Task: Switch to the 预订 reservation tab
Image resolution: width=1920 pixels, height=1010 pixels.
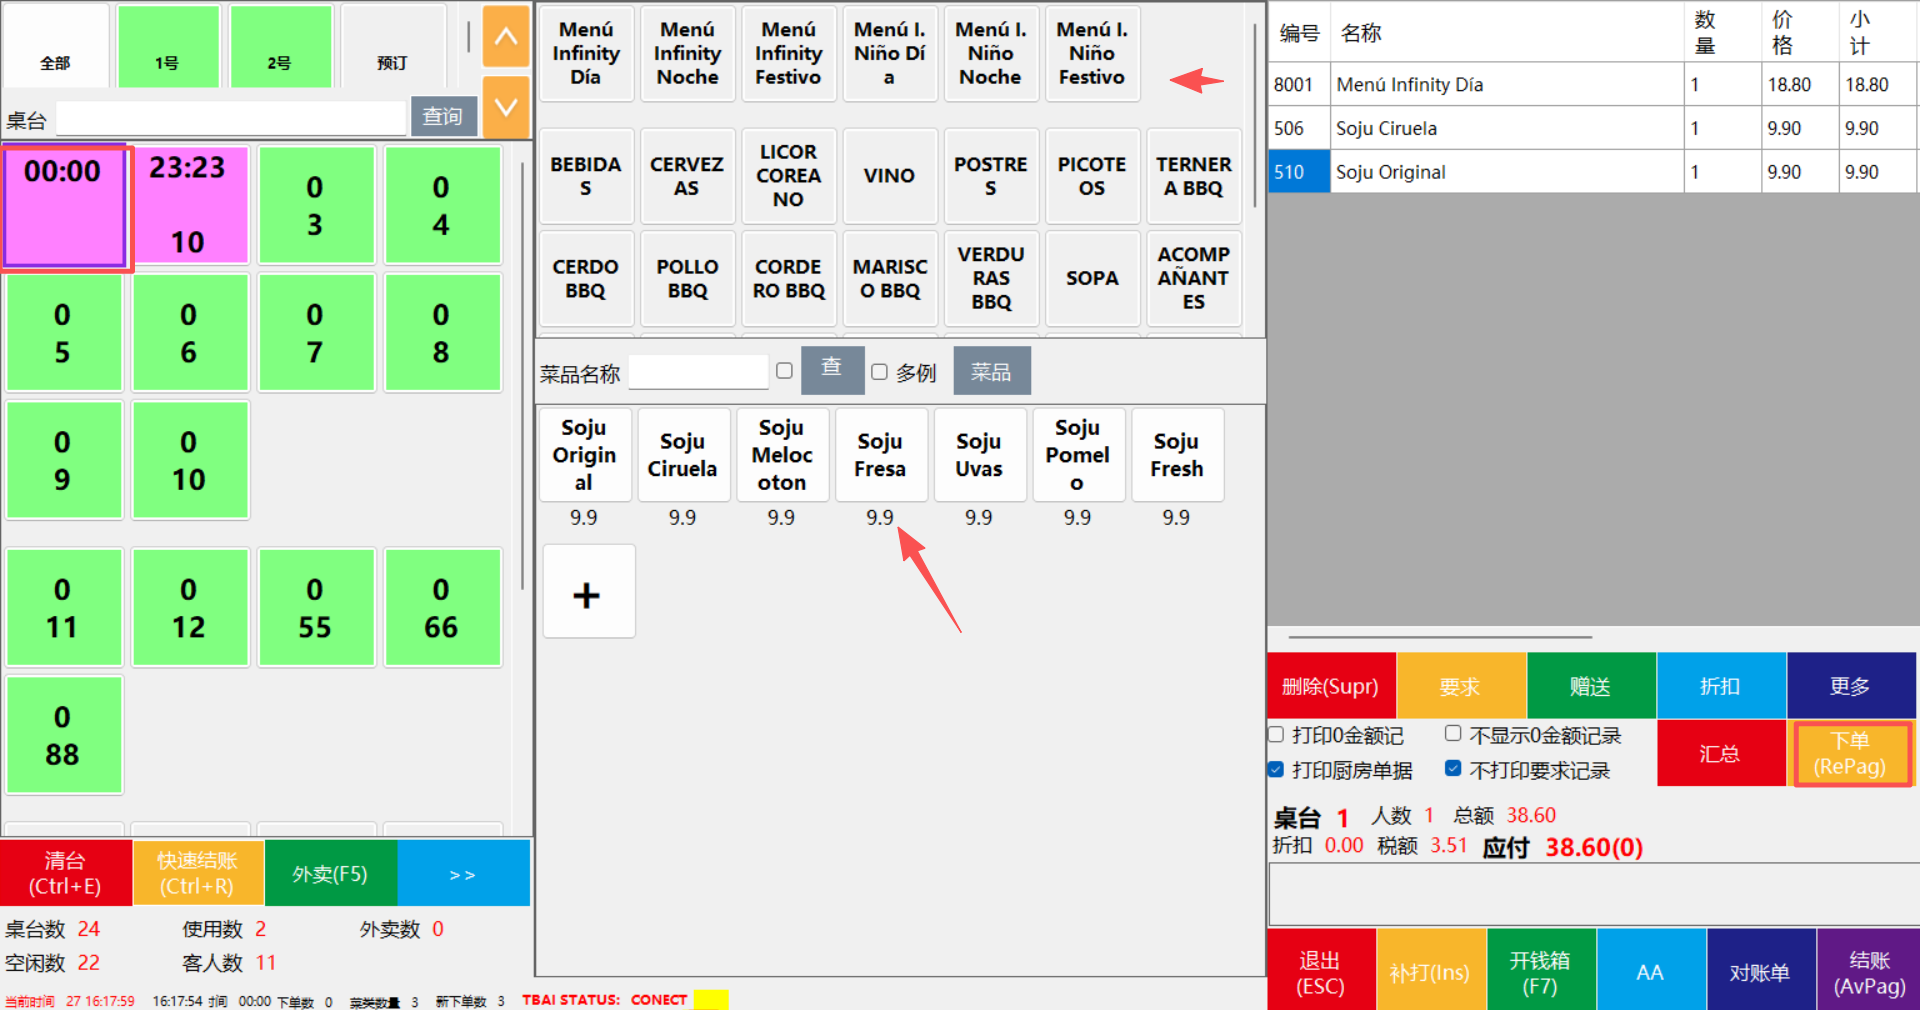Action: (392, 47)
